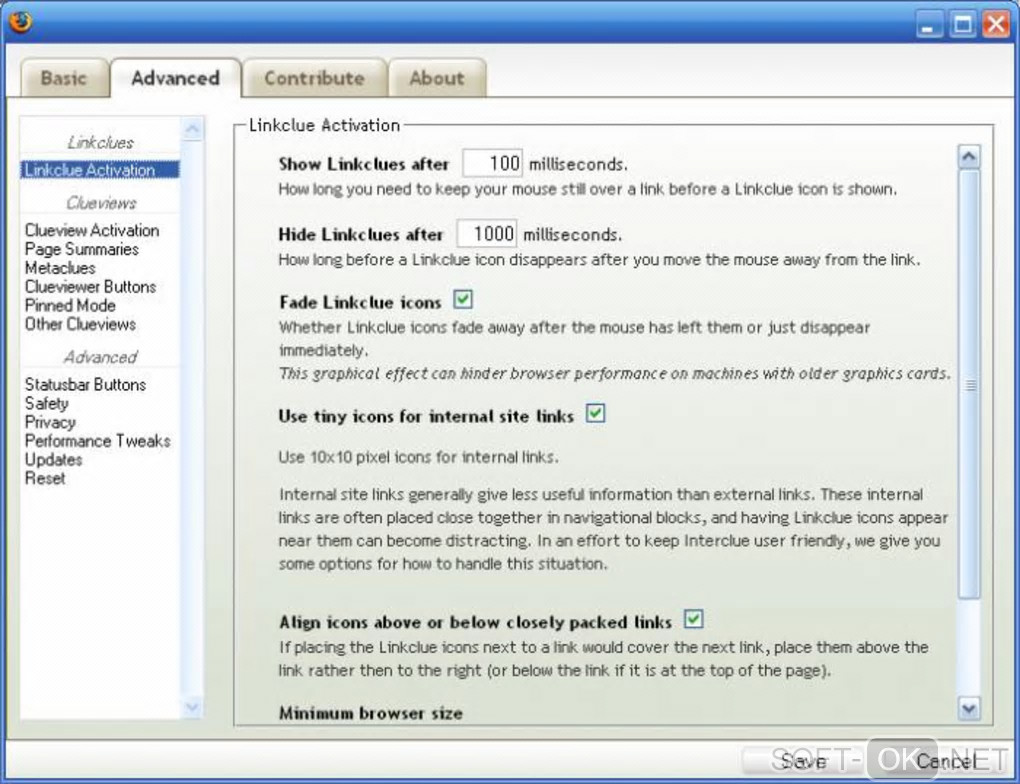Open Privacy settings
1020x784 pixels.
click(x=50, y=422)
